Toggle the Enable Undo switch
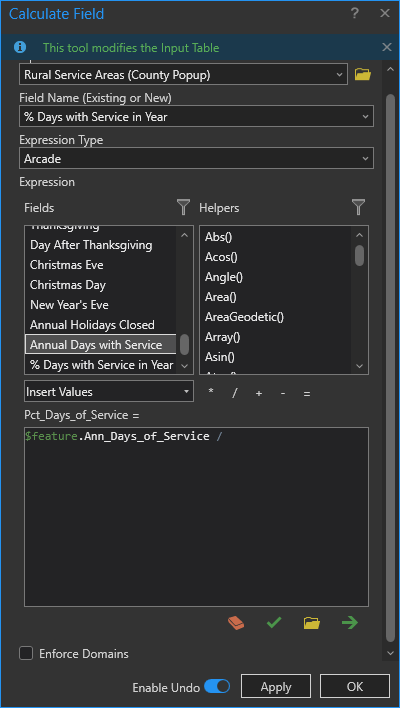This screenshot has height=708, width=400. coord(217,687)
